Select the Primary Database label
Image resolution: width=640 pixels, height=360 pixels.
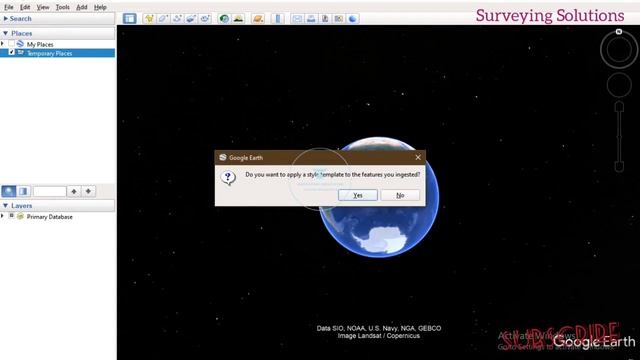tap(50, 217)
